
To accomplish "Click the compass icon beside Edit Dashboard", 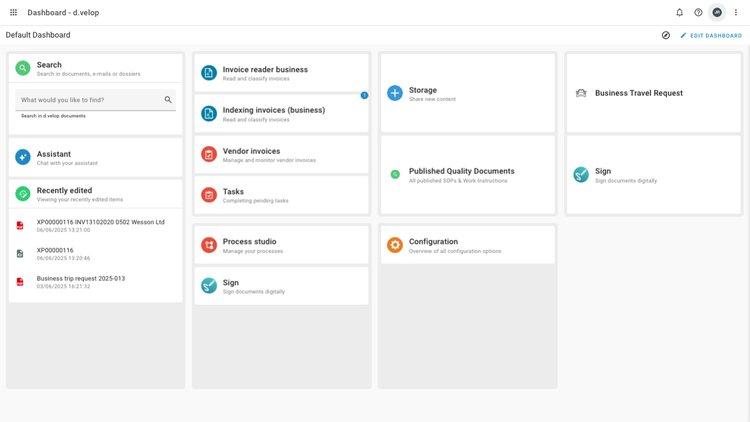I will coord(666,35).
